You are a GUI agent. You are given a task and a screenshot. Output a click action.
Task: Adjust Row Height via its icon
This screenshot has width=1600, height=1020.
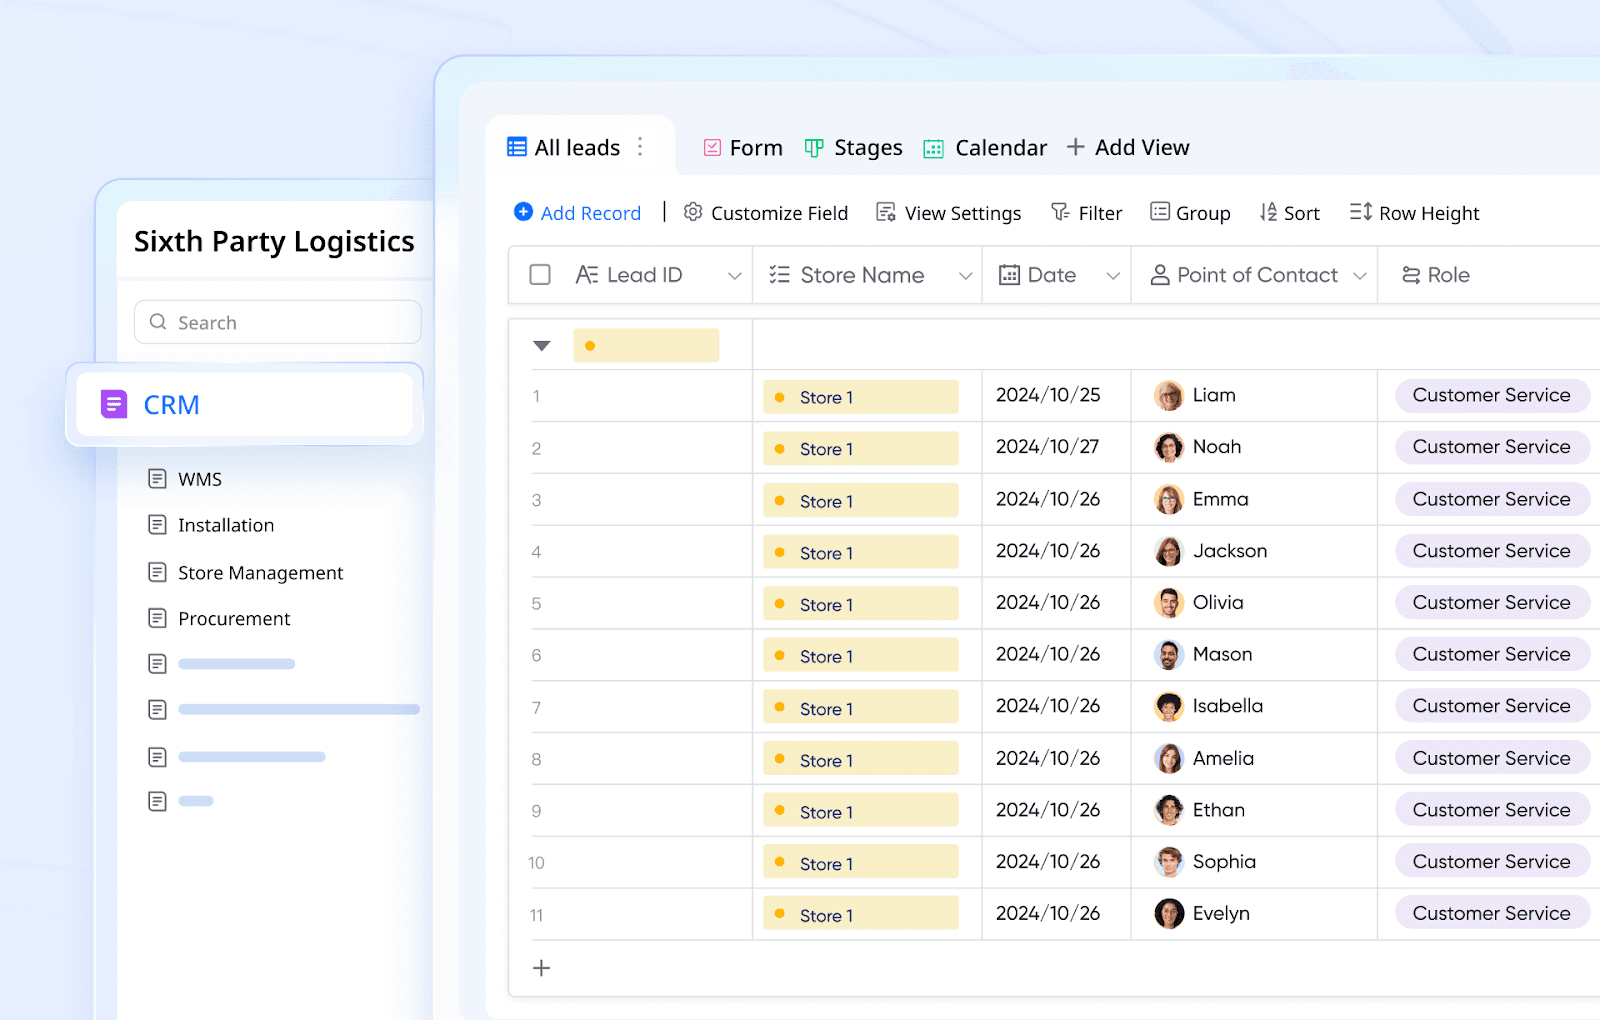(x=1359, y=212)
